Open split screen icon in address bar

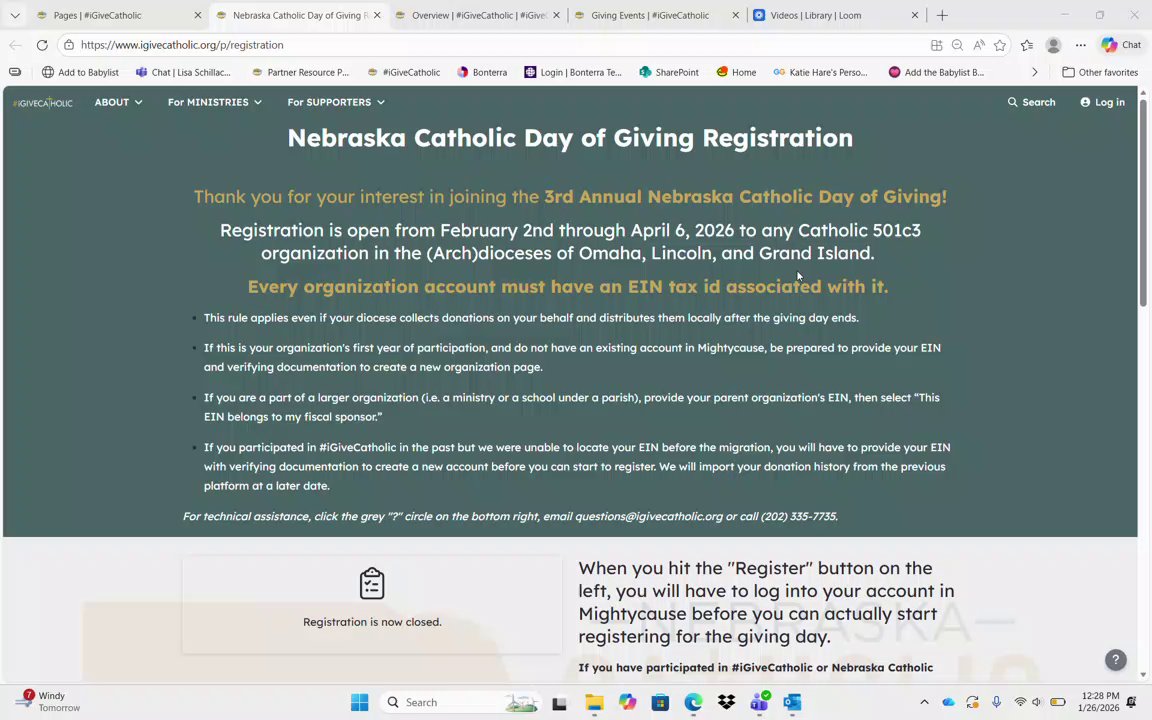click(936, 45)
